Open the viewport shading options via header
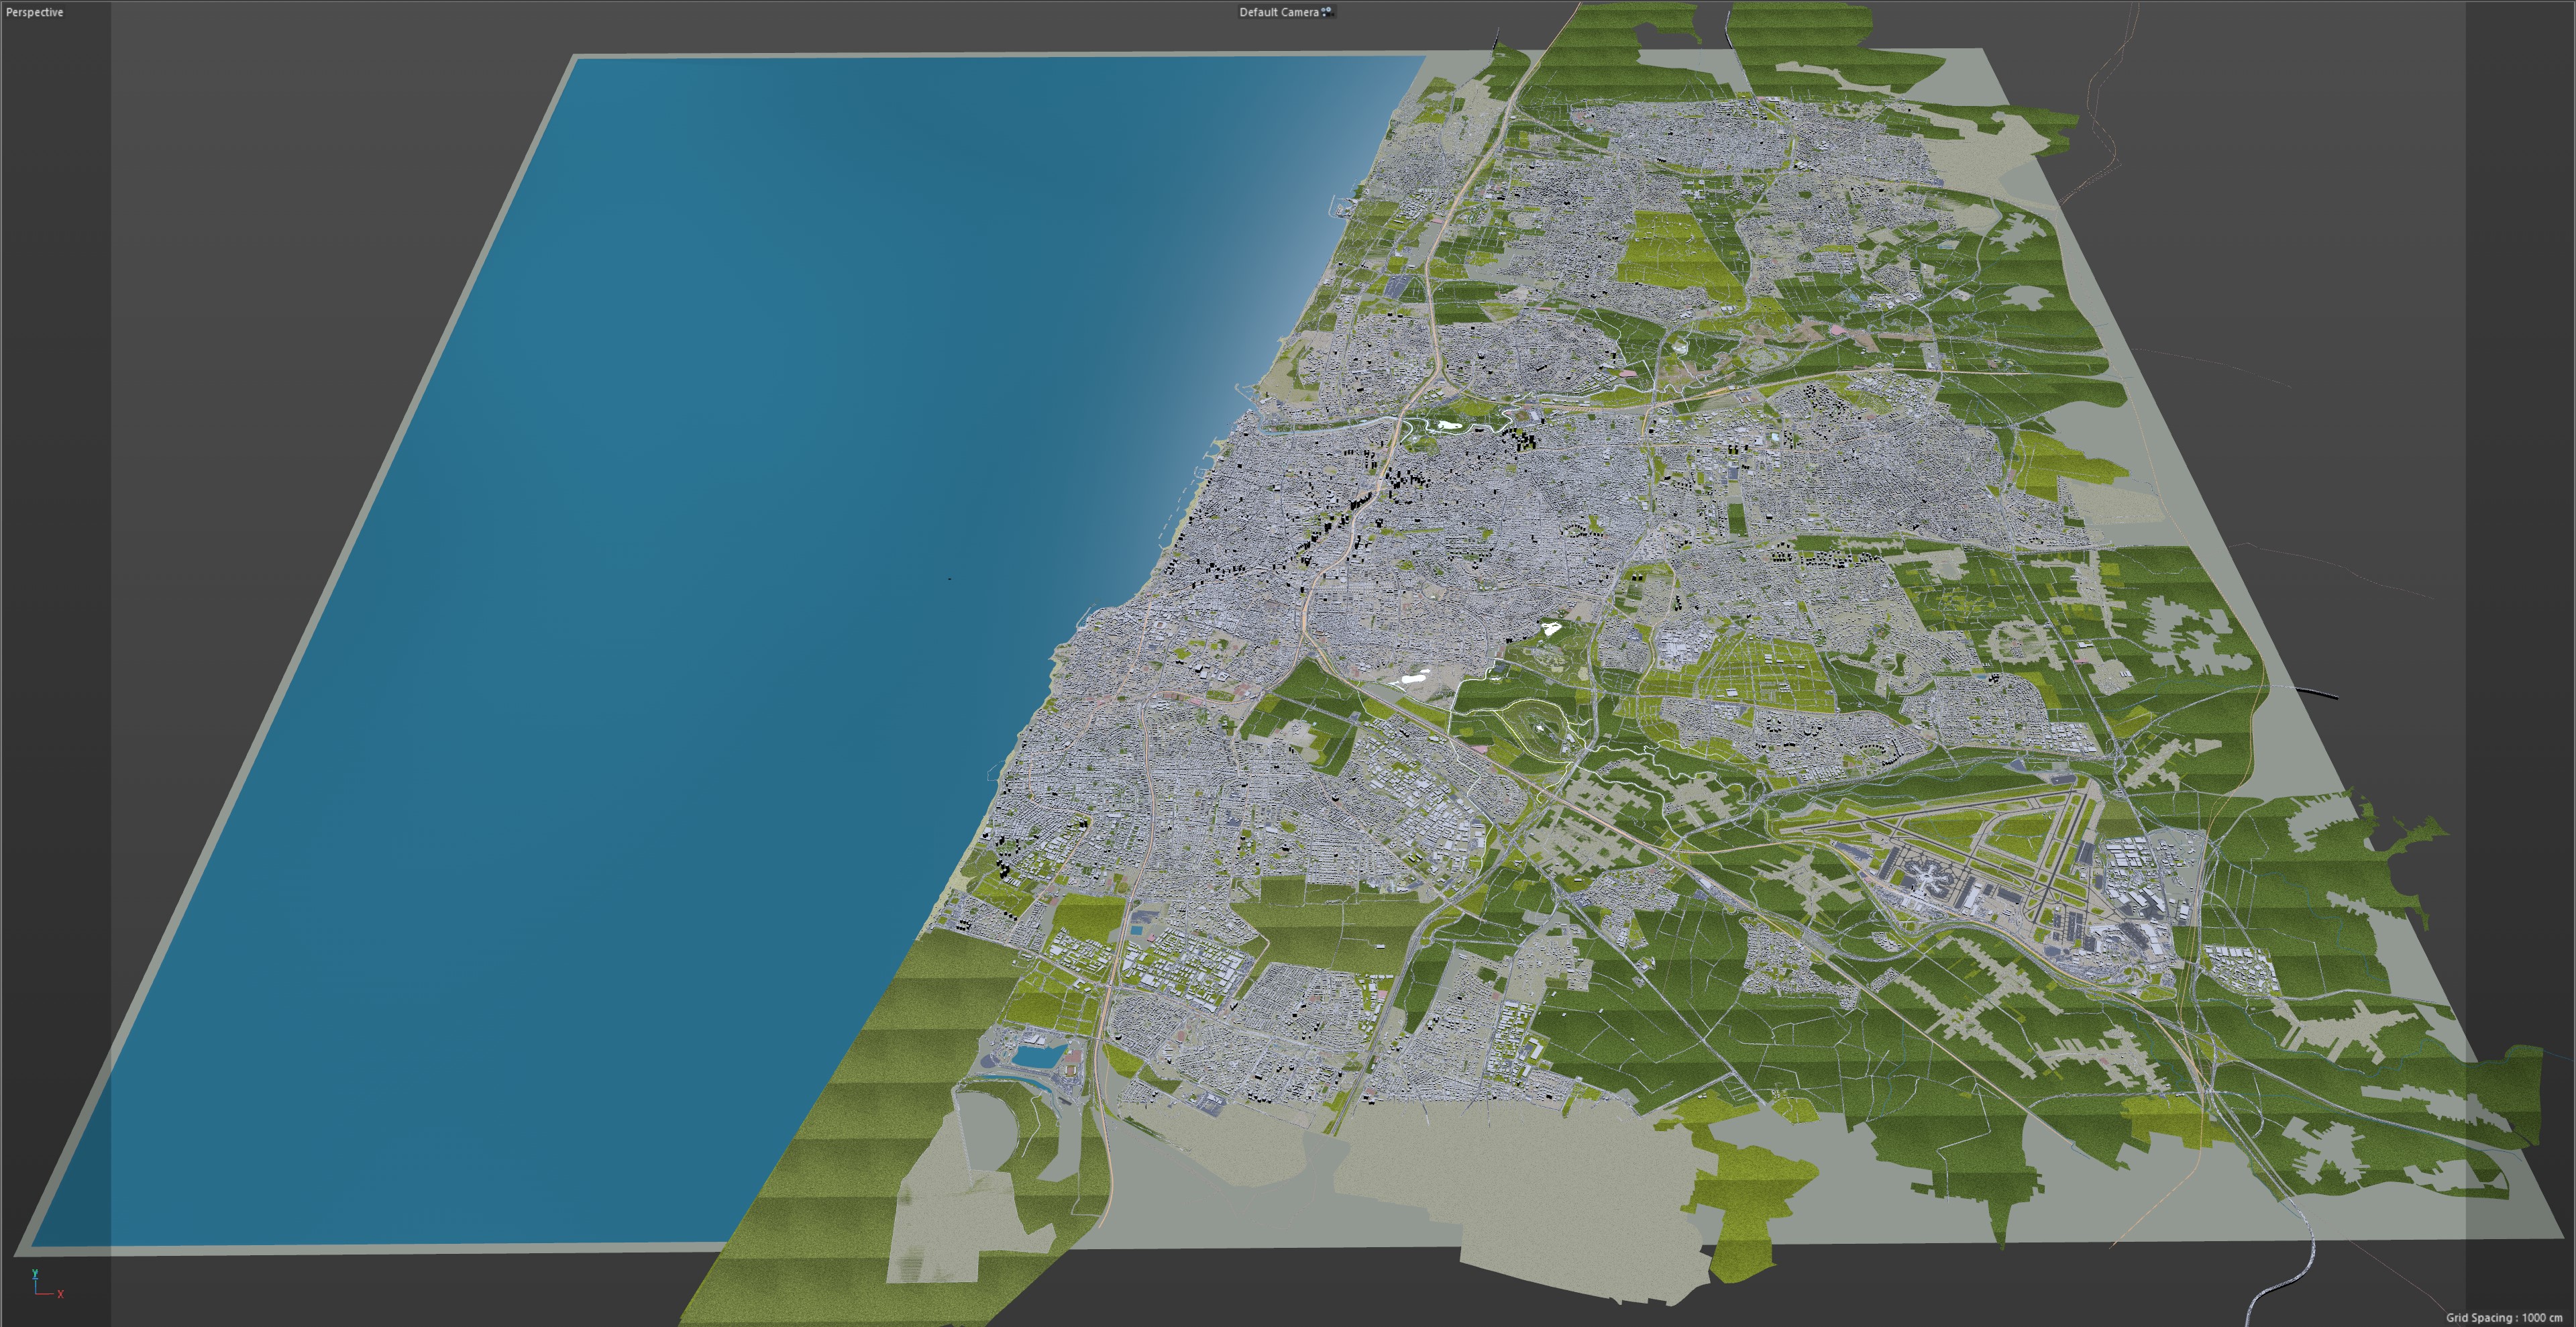Screen dimensions: 2576x1327 [x=1288, y=12]
